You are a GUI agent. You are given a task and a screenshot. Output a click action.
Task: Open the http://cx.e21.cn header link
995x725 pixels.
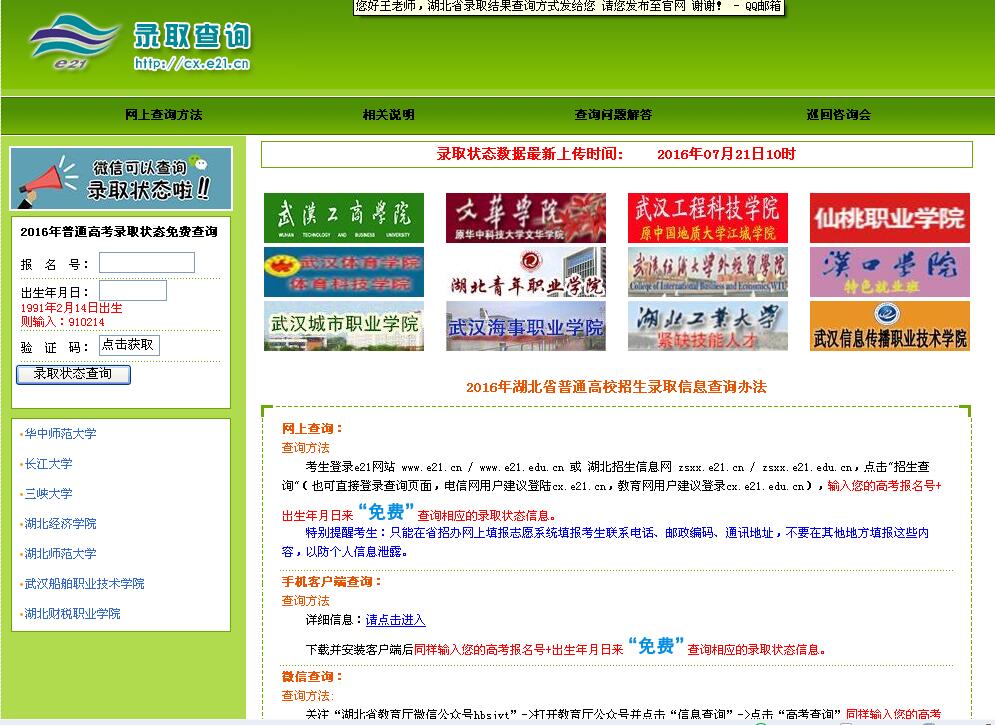[192, 63]
